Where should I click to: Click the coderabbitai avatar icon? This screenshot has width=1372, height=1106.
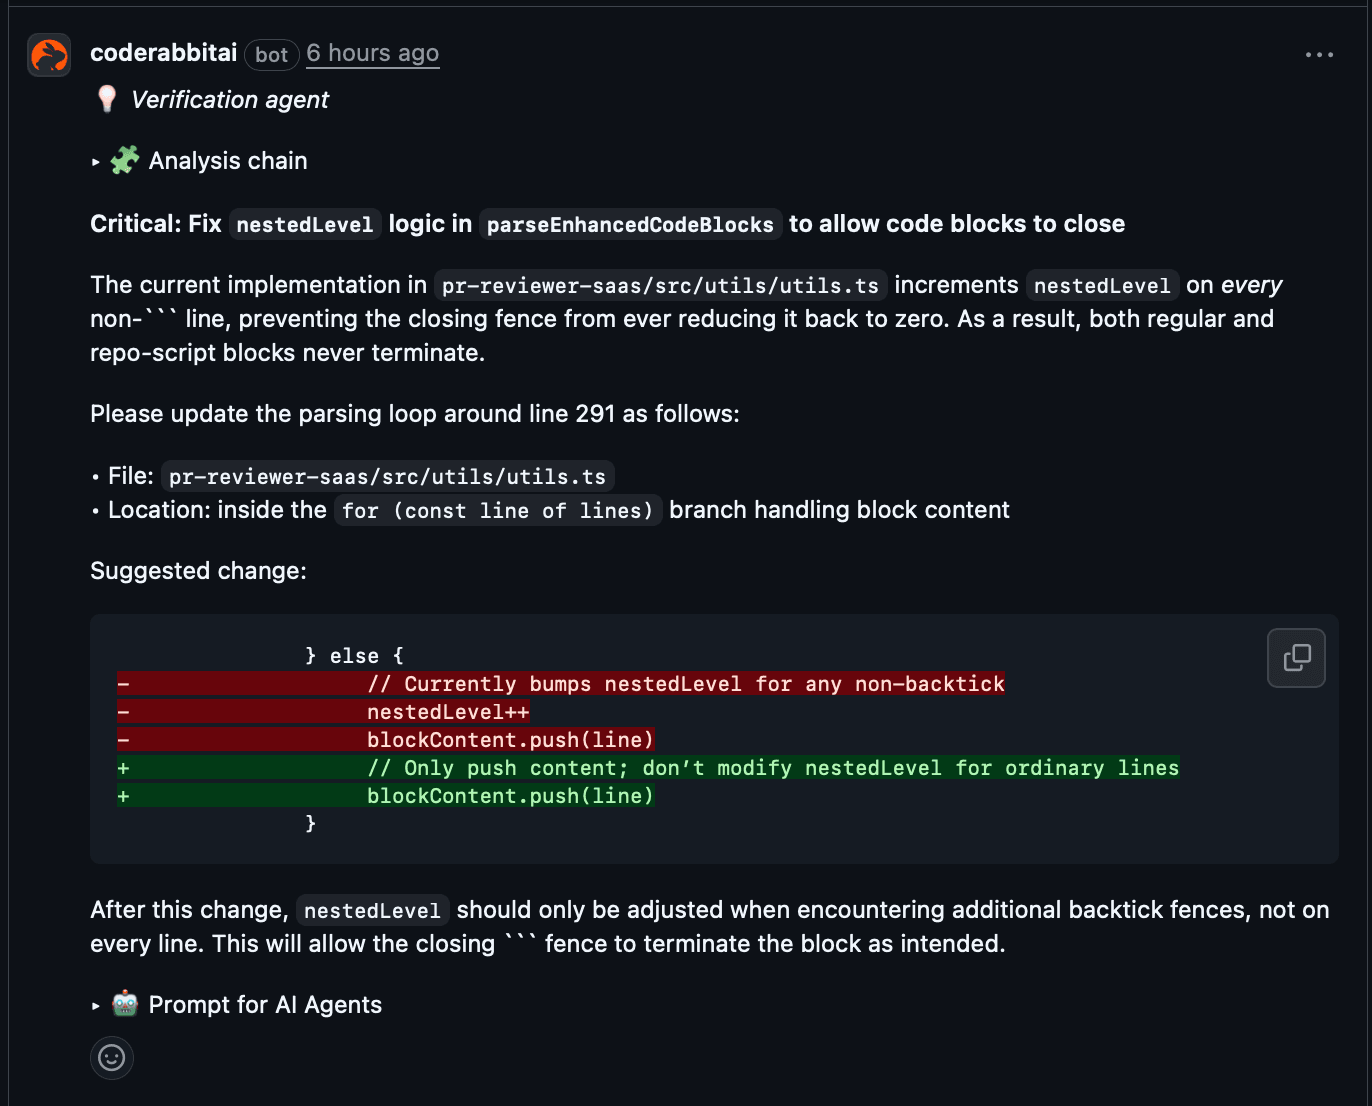(x=49, y=55)
